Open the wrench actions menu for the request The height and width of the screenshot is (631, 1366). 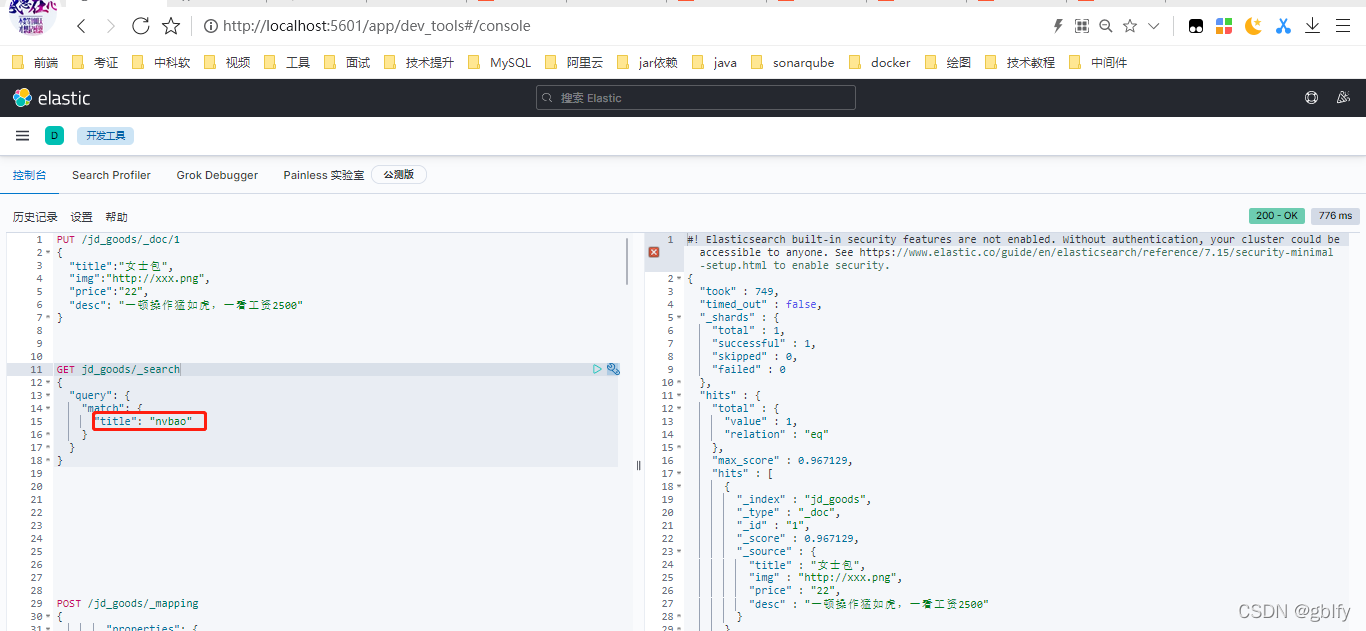click(613, 369)
